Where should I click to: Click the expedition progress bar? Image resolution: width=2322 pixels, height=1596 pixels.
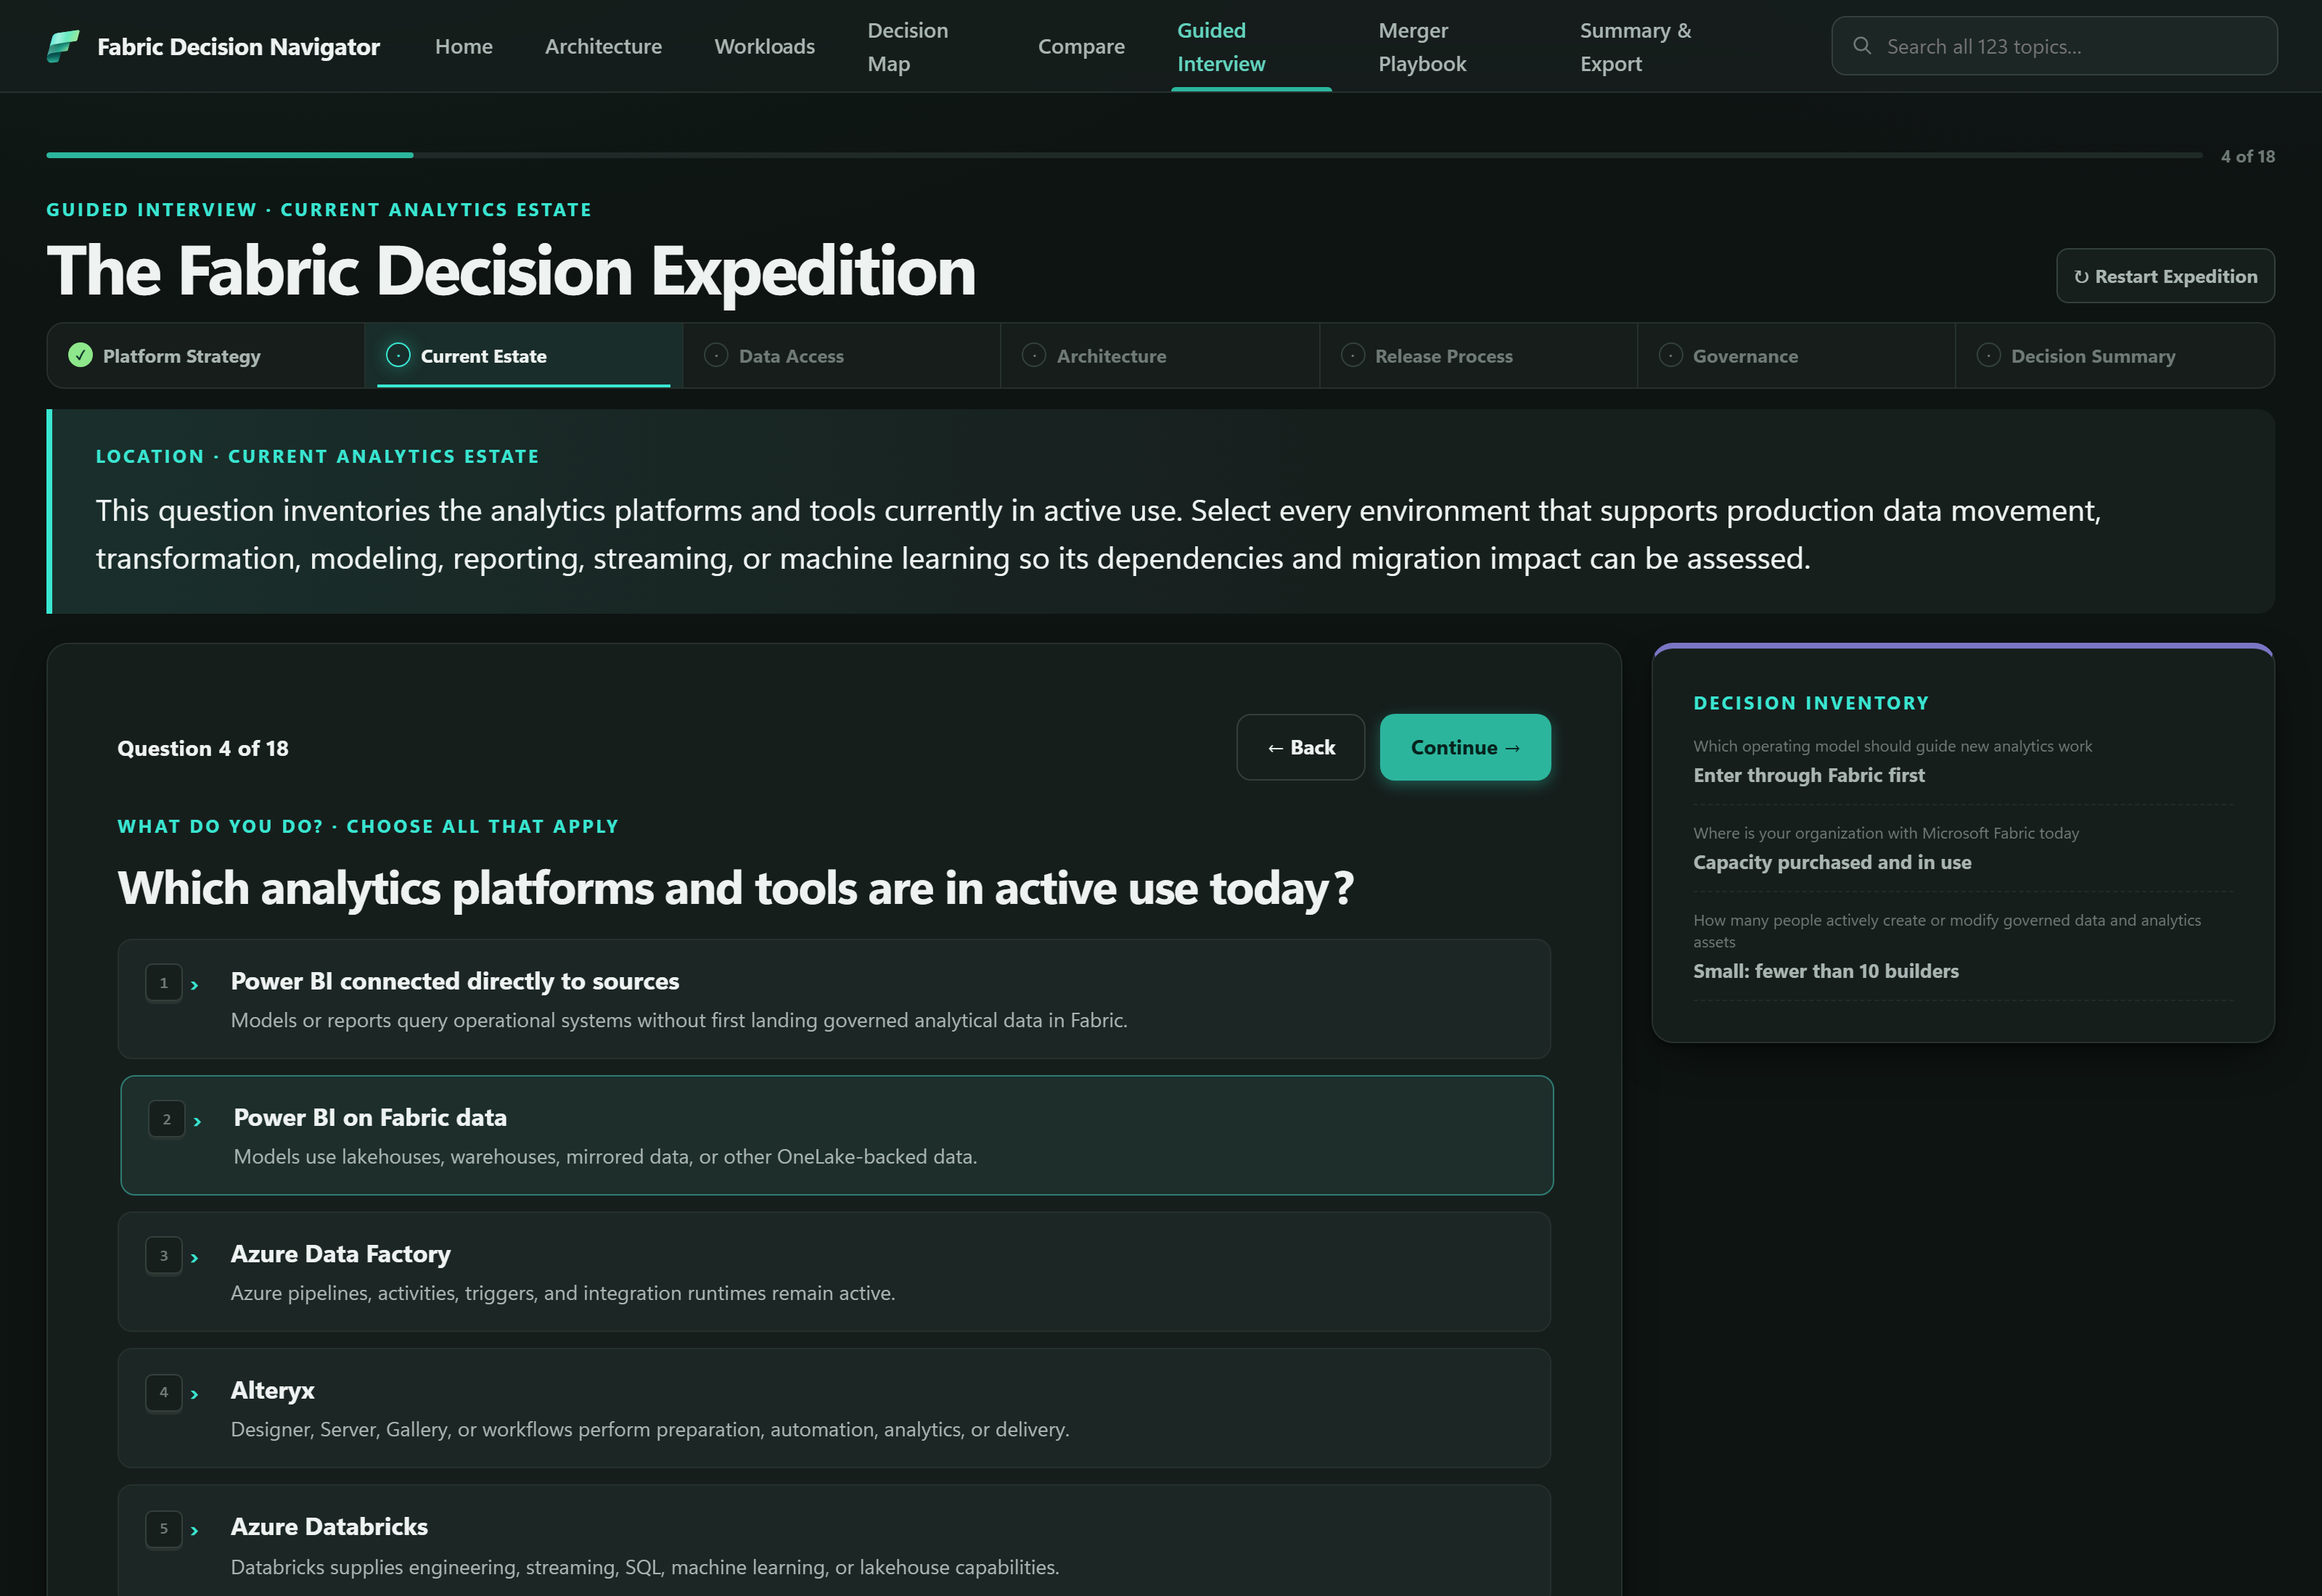click(1124, 155)
